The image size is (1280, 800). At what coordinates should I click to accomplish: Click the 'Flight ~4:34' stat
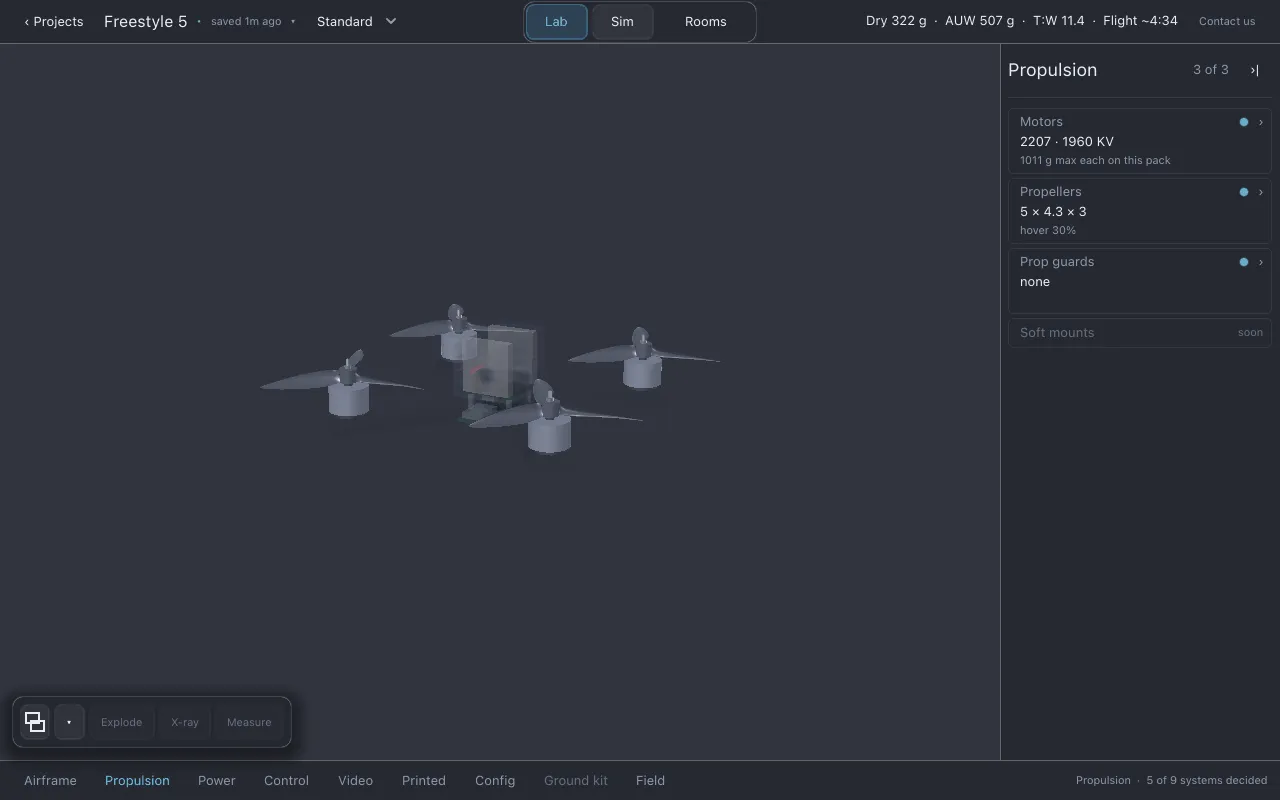click(1140, 21)
